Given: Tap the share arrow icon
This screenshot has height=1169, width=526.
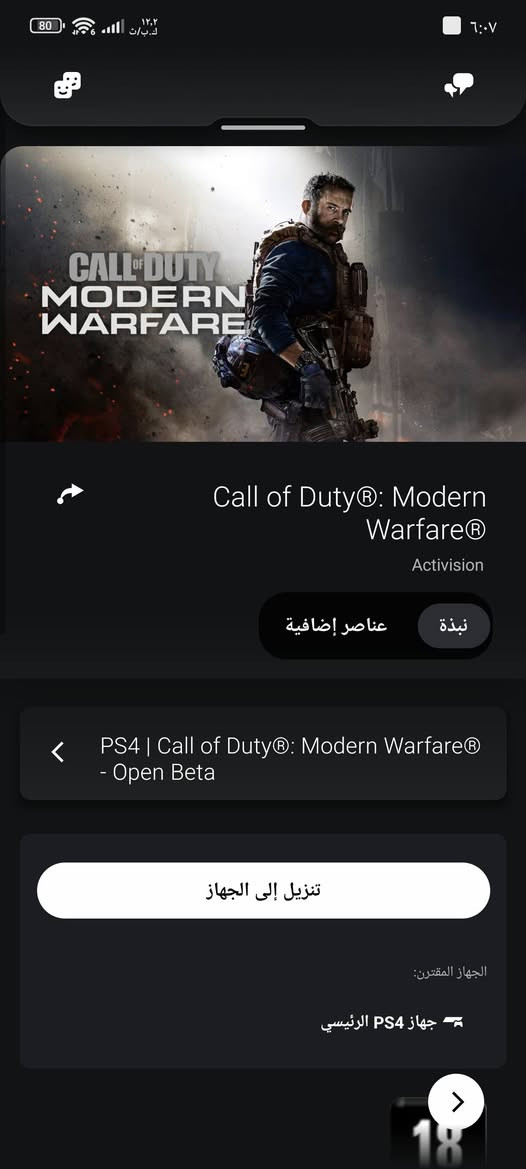Looking at the screenshot, I should click(71, 494).
